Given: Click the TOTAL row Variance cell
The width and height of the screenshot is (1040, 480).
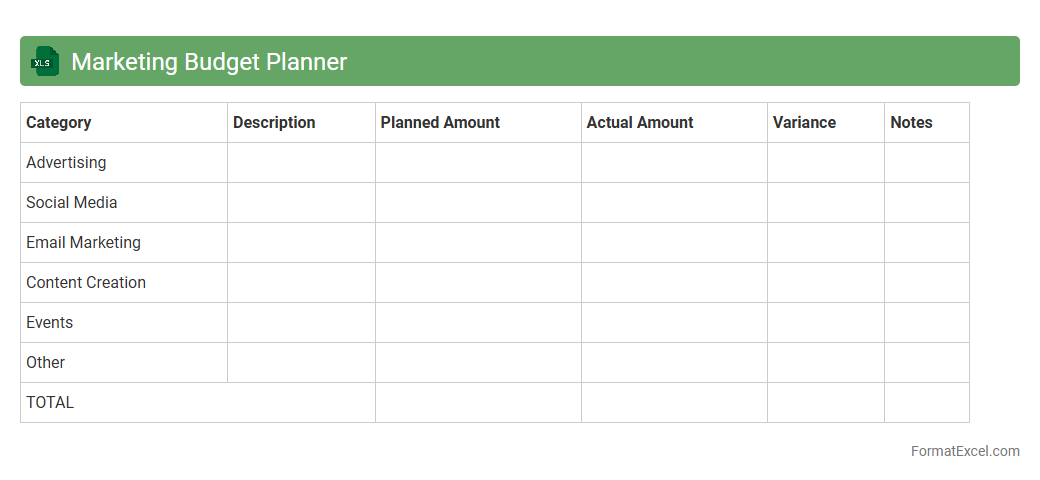Looking at the screenshot, I should pos(825,403).
